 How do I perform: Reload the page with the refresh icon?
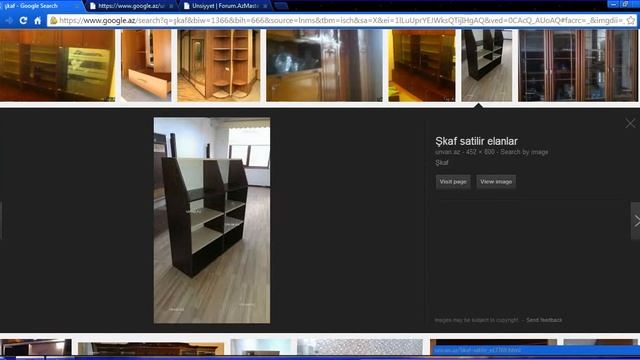tap(23, 20)
